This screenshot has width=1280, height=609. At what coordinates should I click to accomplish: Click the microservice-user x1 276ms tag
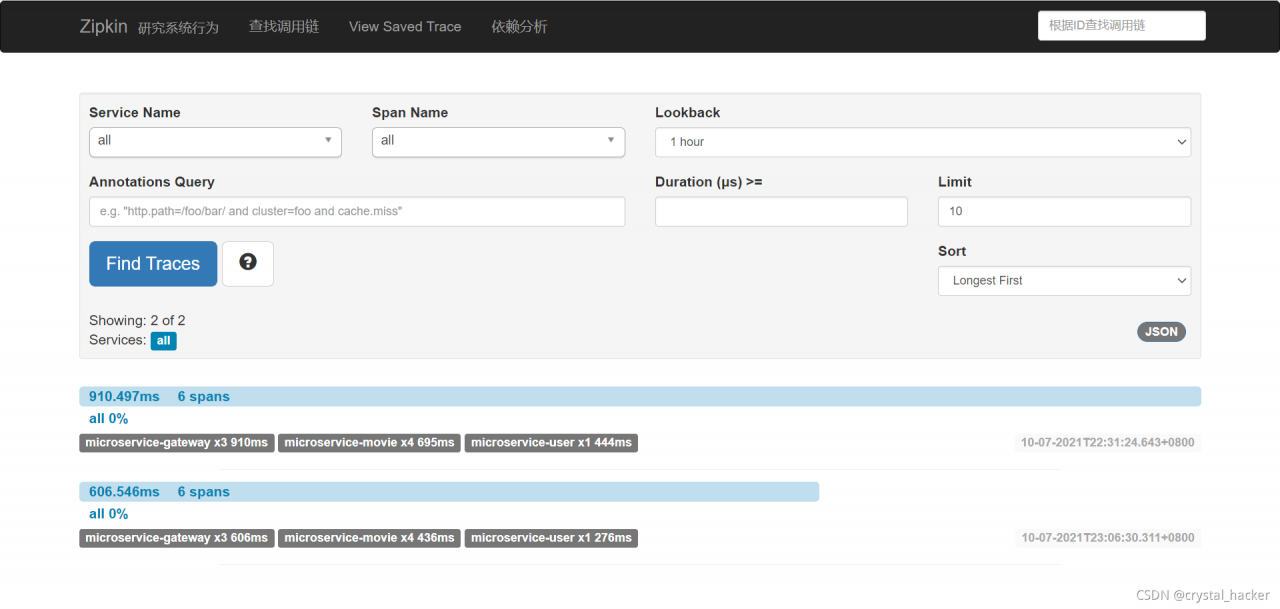[551, 538]
